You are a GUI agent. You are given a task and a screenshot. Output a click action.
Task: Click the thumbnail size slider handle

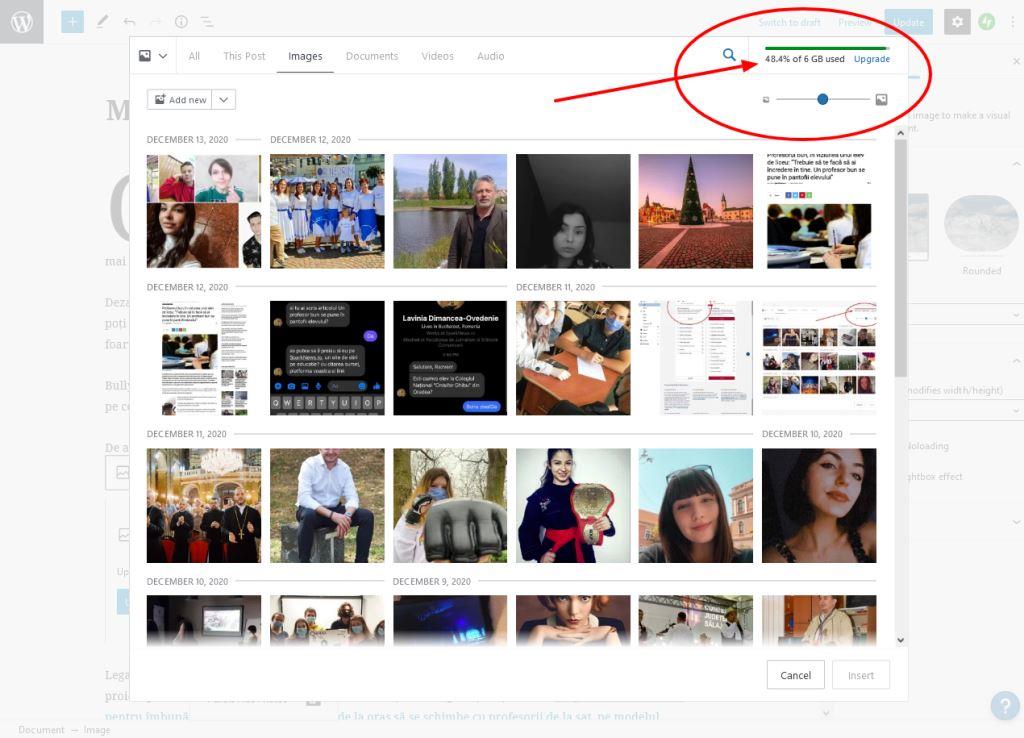tap(822, 100)
